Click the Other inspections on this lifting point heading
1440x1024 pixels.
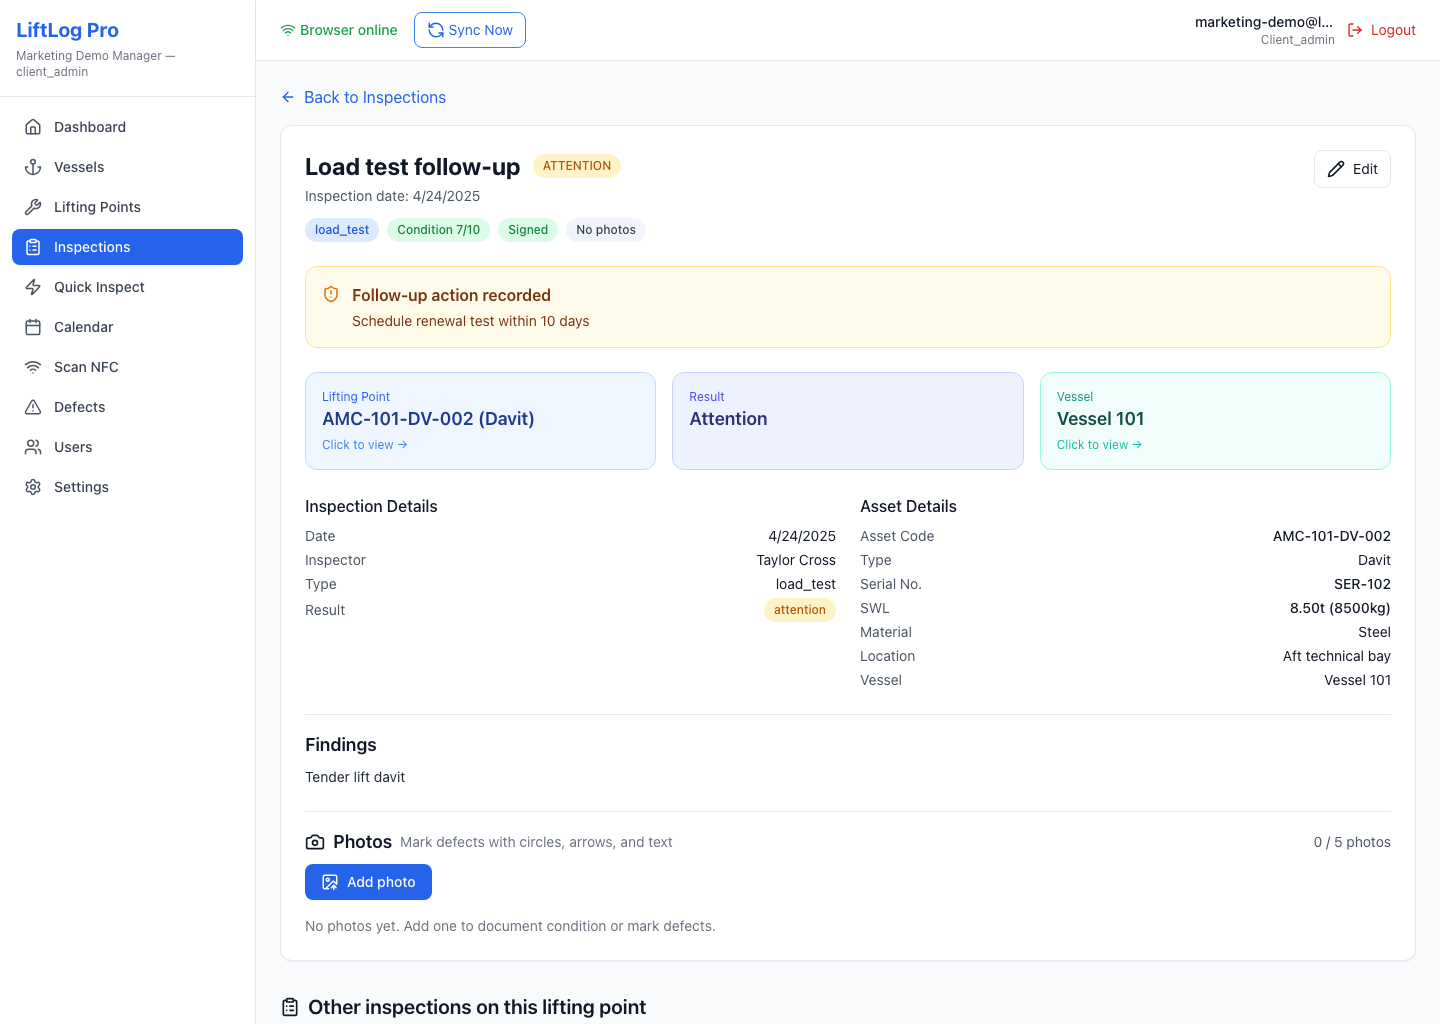pos(477,1007)
